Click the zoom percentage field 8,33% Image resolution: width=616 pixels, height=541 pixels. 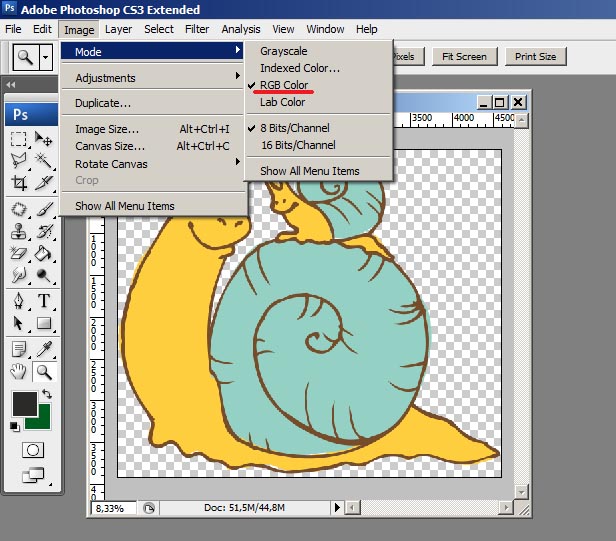tap(114, 508)
